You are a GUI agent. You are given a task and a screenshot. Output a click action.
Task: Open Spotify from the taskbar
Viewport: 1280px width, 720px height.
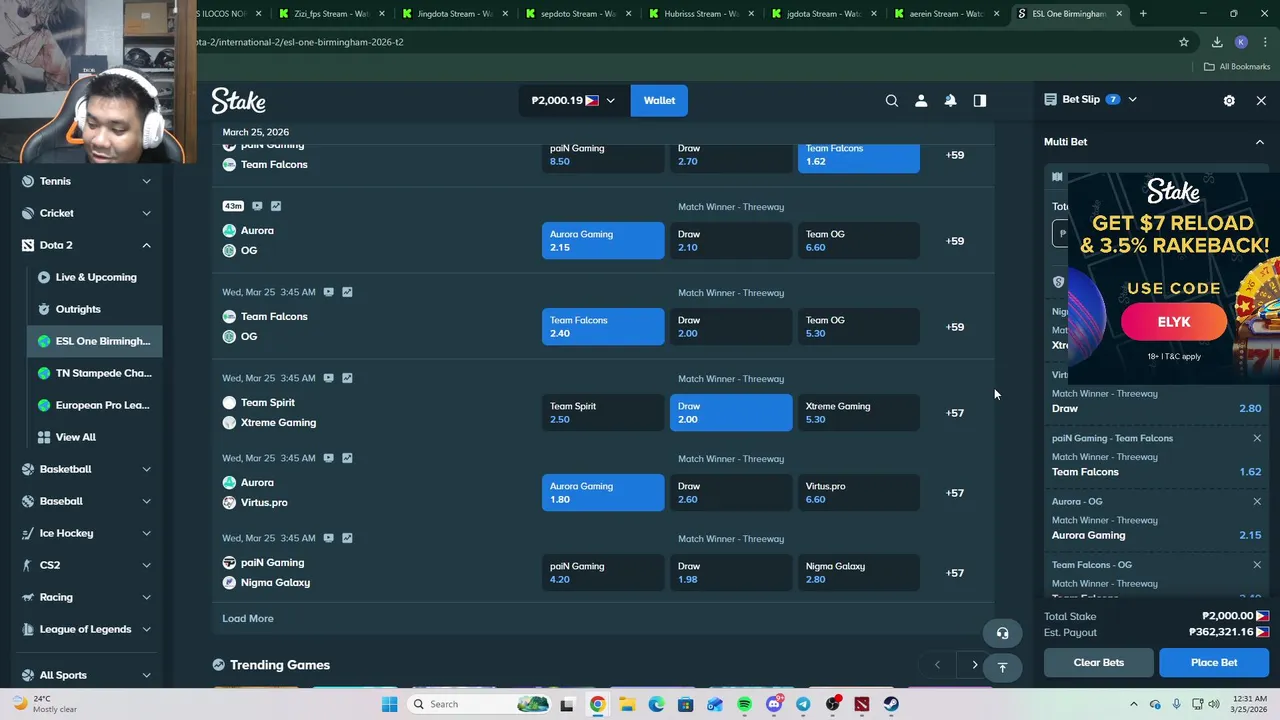coord(744,704)
